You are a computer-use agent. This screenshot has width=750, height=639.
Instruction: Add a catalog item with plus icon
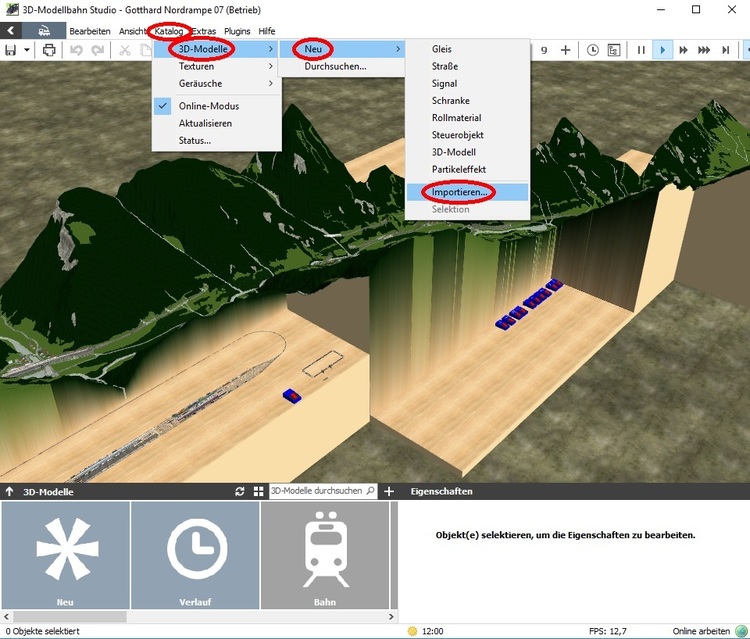coord(389,491)
